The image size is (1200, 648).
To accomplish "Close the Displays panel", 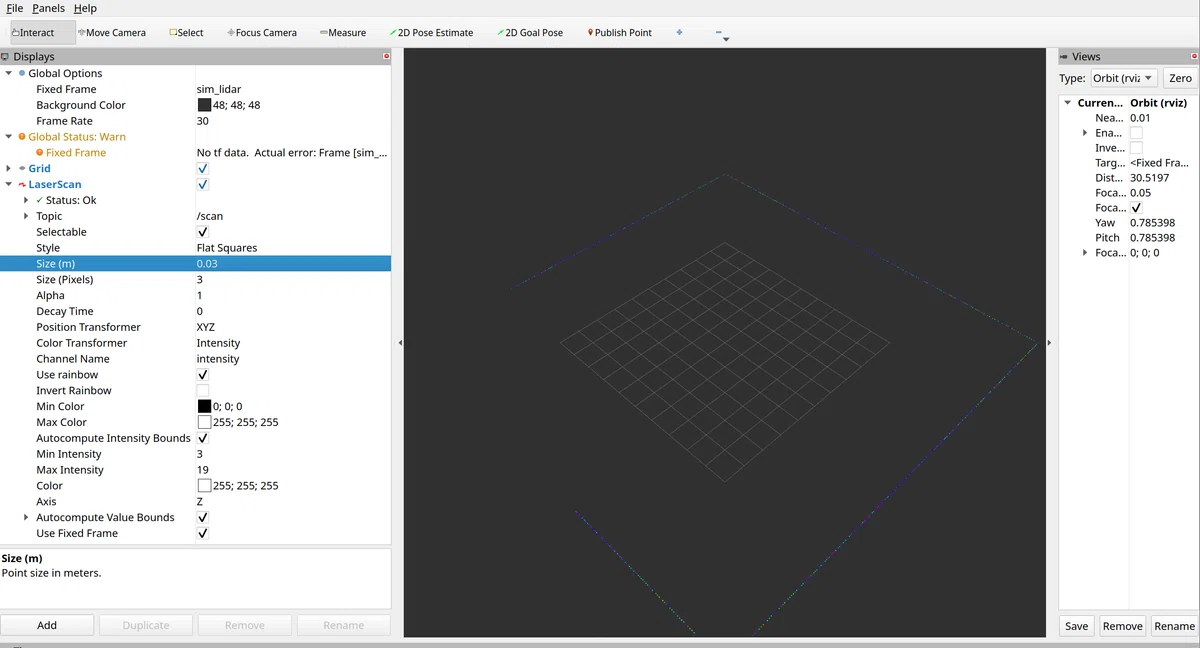I will point(387,57).
